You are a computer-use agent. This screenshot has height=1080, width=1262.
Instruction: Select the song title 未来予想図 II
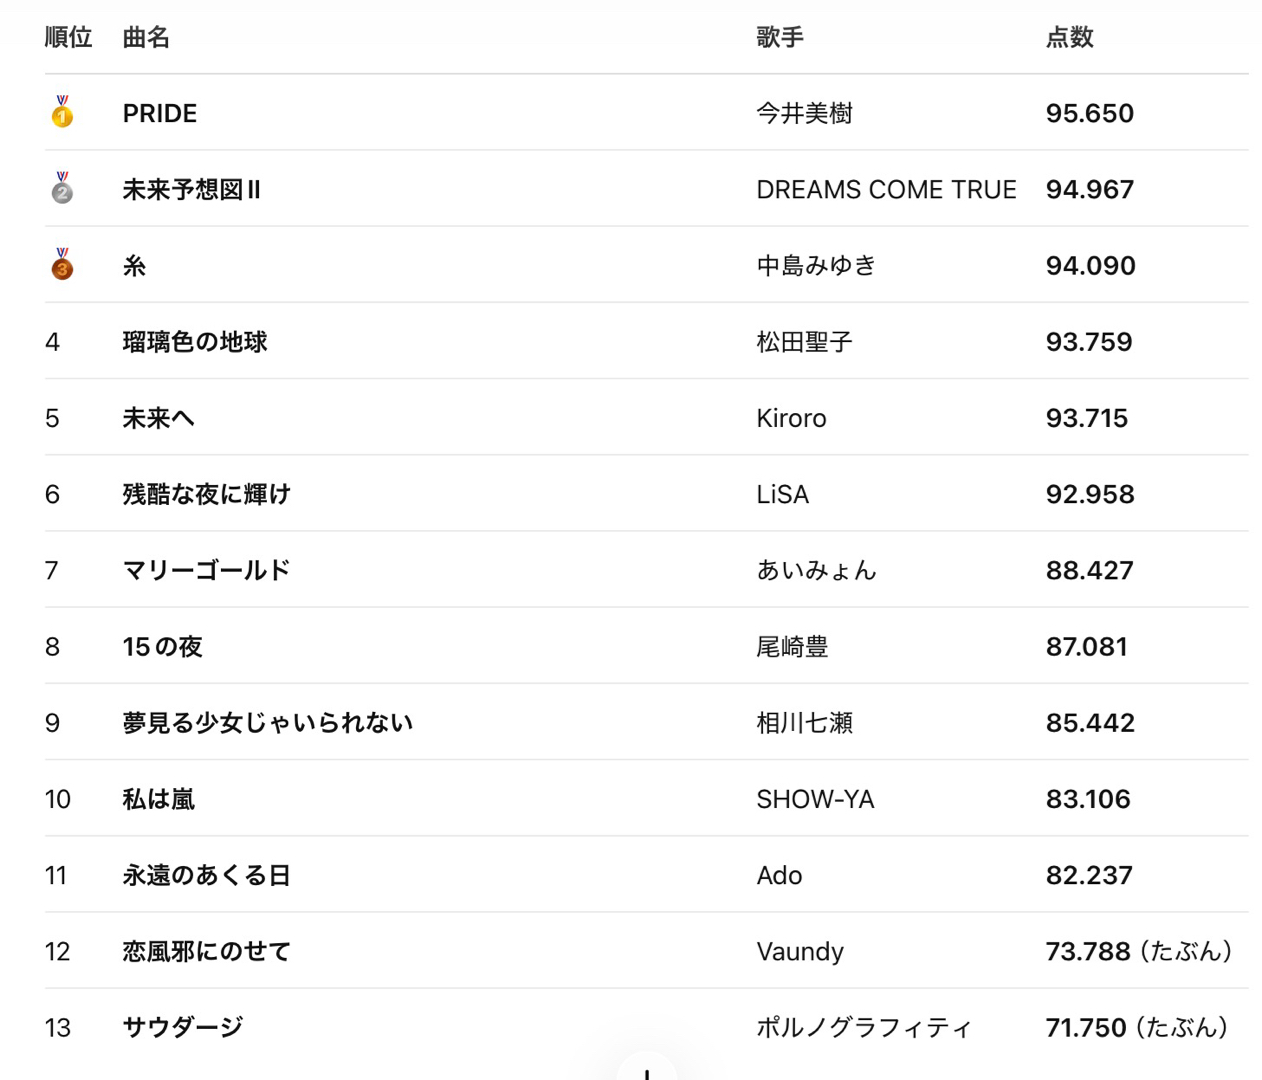pyautogui.click(x=192, y=189)
